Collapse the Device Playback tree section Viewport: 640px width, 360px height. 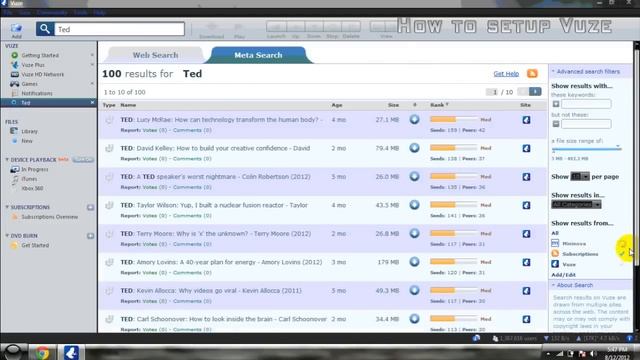click(7, 160)
